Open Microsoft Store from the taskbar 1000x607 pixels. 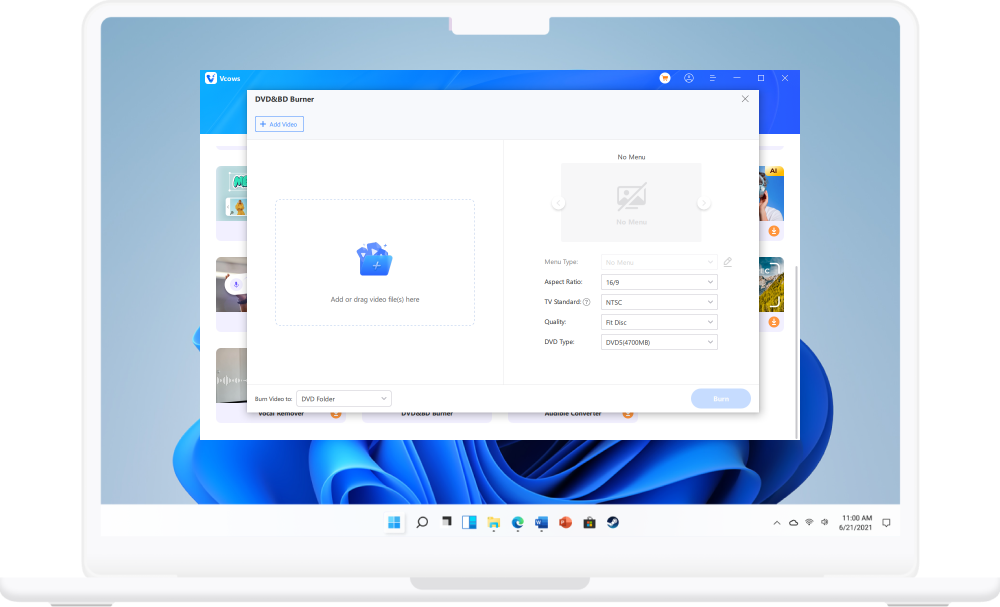coord(589,522)
